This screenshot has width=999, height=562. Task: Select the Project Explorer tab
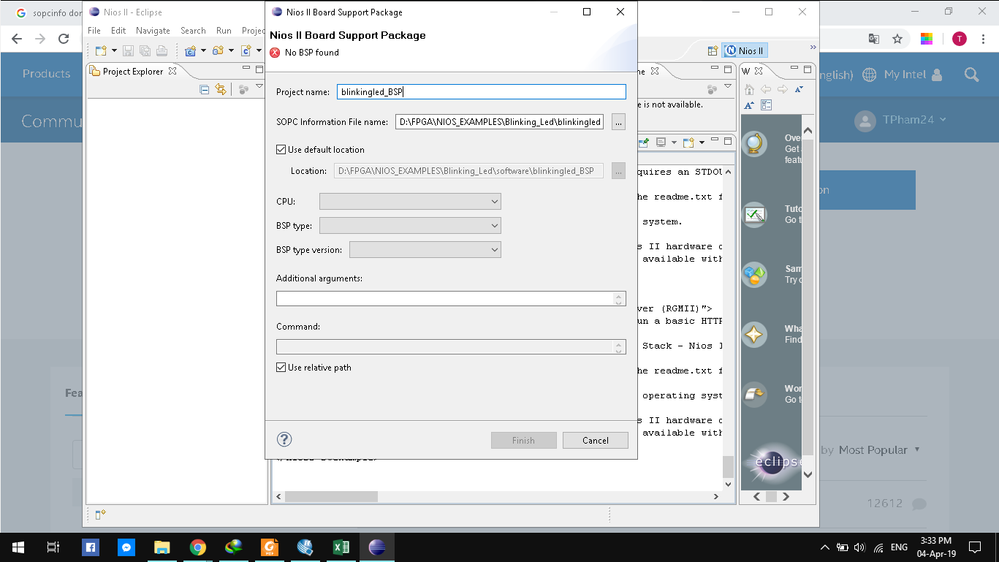133,71
